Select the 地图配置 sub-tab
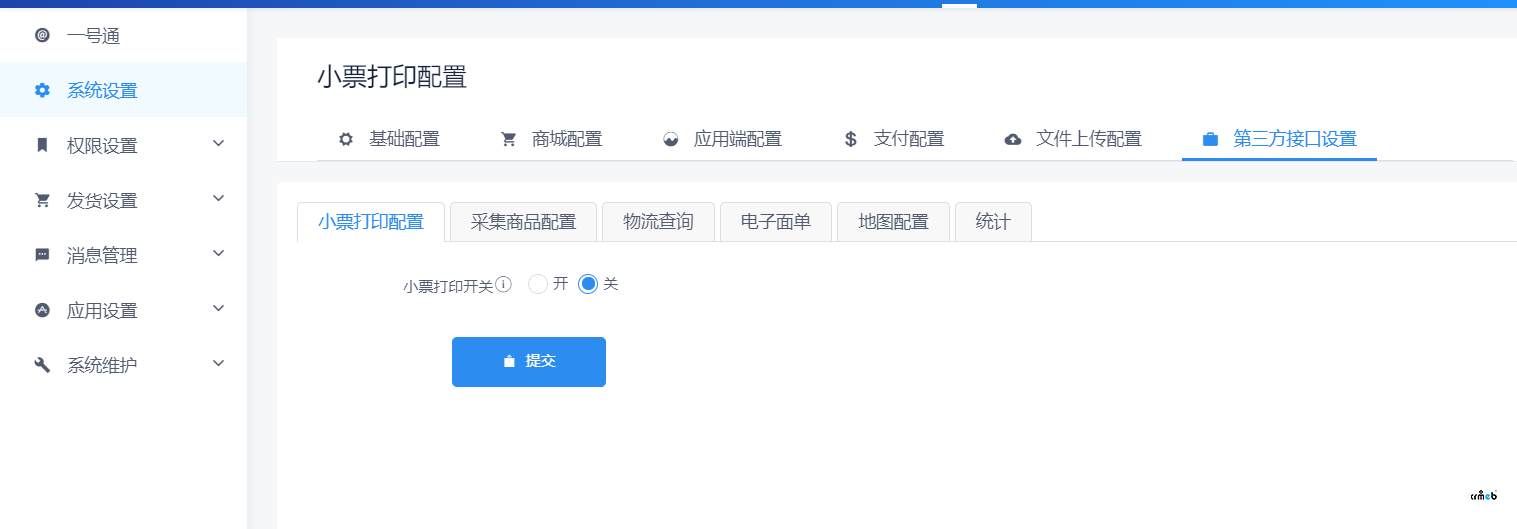 [894, 222]
